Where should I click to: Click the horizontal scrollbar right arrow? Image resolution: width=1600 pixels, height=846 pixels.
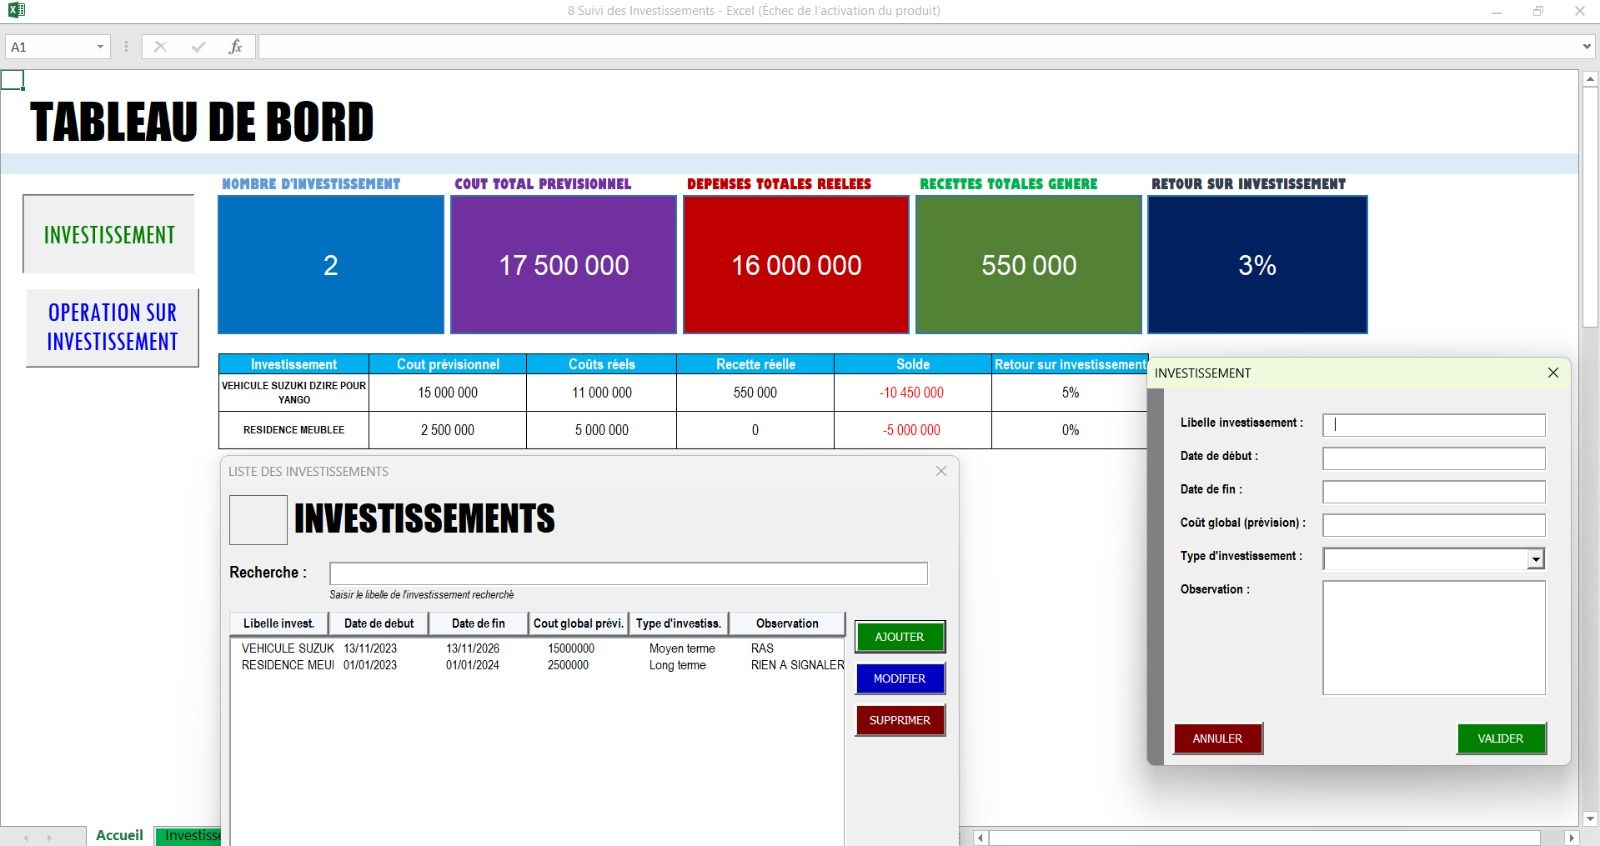pos(1571,838)
